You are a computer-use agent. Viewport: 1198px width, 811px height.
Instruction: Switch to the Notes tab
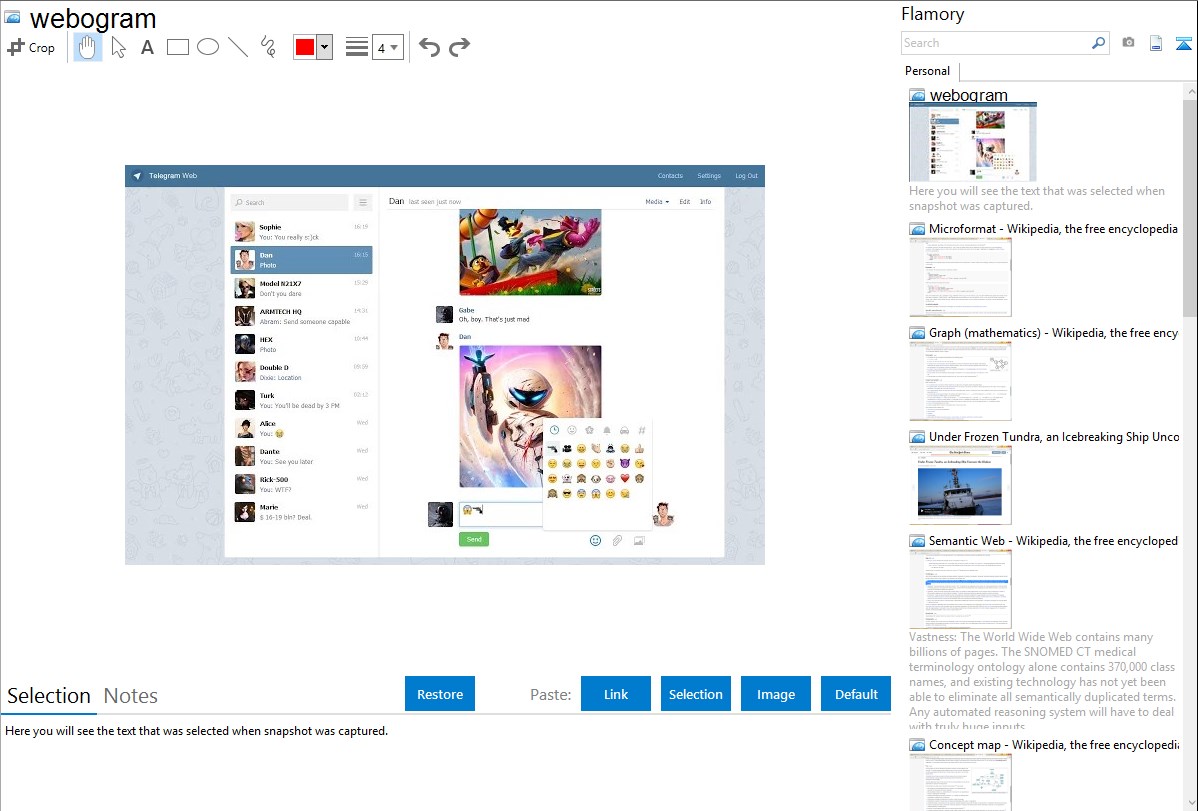click(x=131, y=696)
